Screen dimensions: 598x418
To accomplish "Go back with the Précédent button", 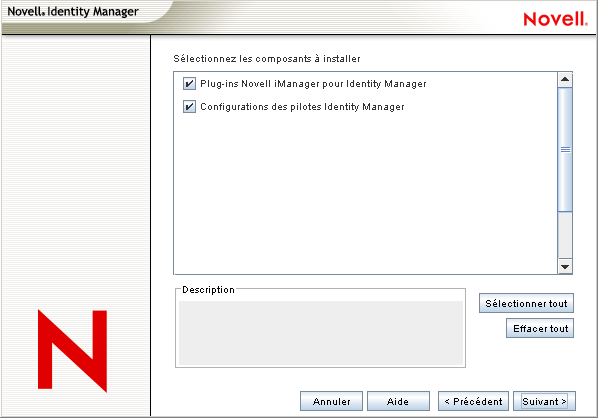I will point(473,401).
